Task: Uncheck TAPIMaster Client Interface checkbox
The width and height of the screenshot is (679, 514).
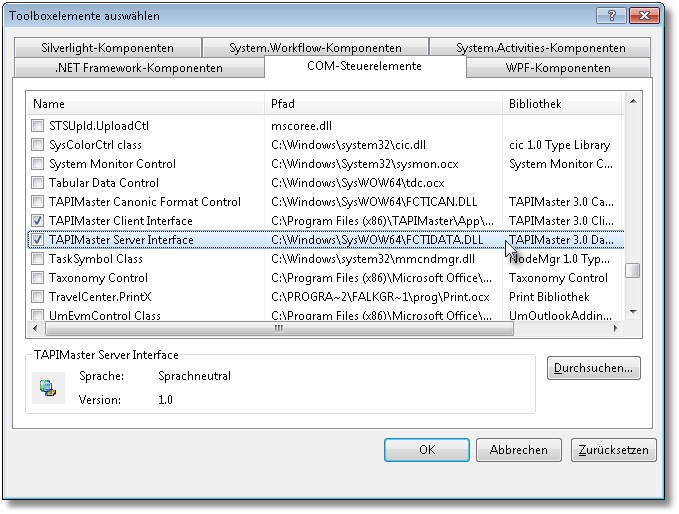Action: pos(38,221)
